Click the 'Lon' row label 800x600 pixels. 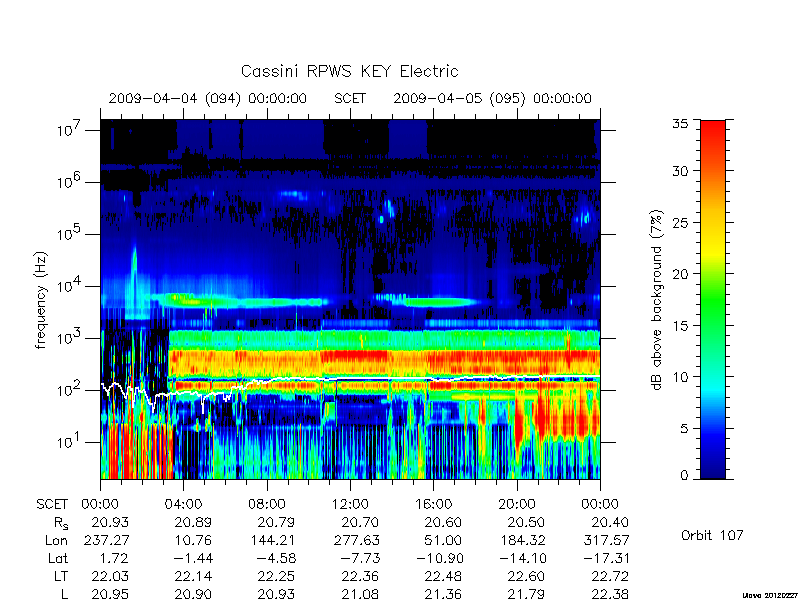56,540
